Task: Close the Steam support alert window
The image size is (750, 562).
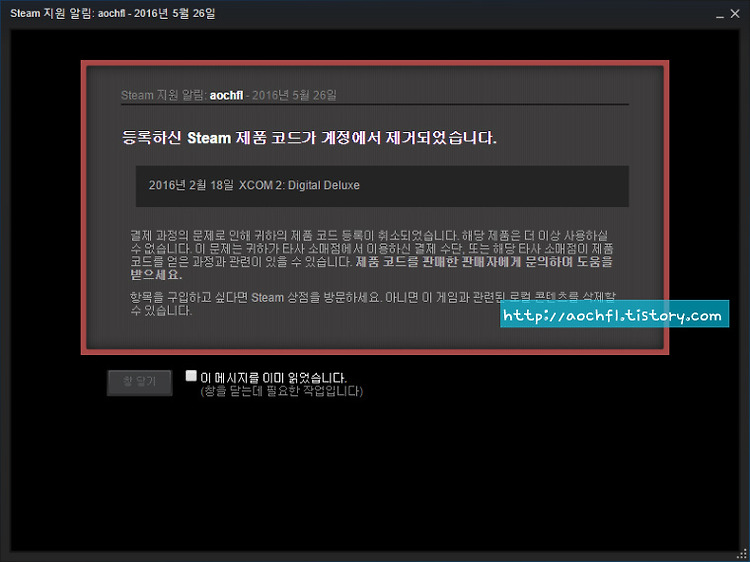Action: [735, 14]
